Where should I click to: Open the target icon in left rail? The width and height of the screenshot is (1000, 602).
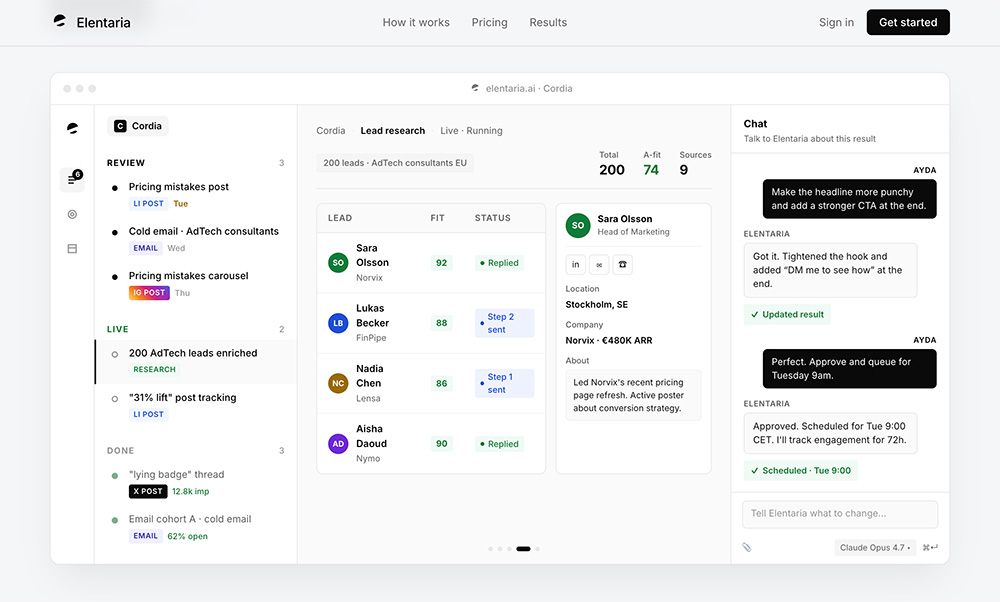coord(72,214)
